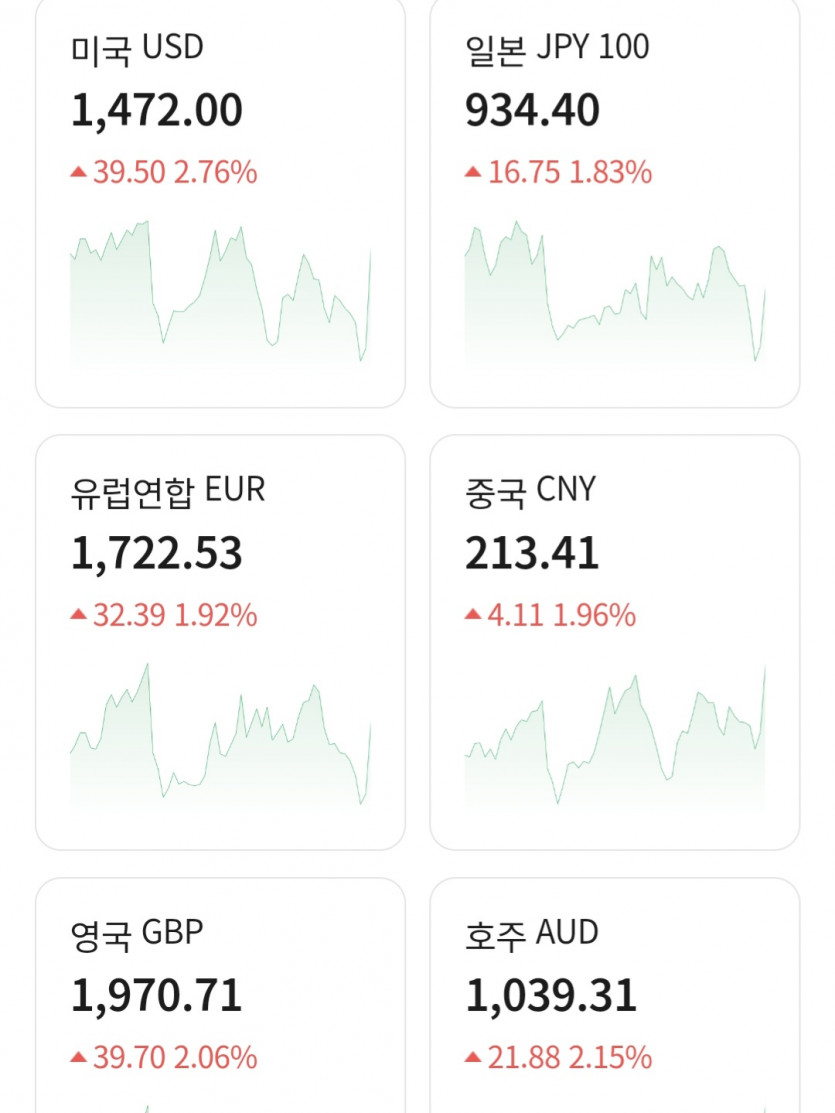Open the 호주 AUD title

point(532,933)
